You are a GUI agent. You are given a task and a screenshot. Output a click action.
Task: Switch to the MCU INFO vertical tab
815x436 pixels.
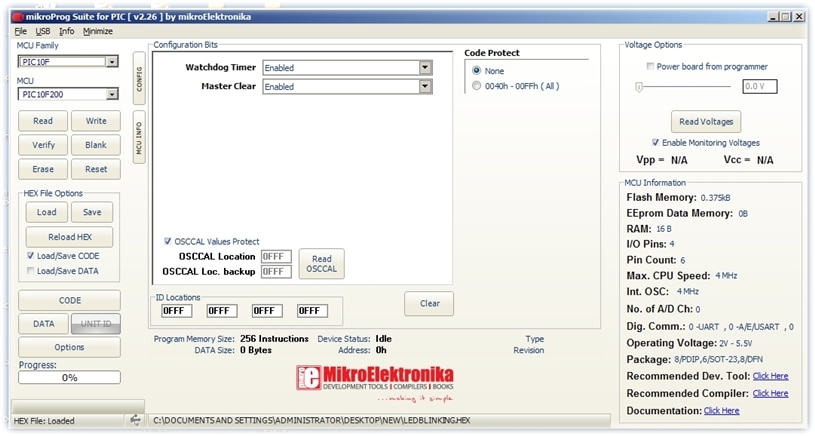[x=139, y=137]
